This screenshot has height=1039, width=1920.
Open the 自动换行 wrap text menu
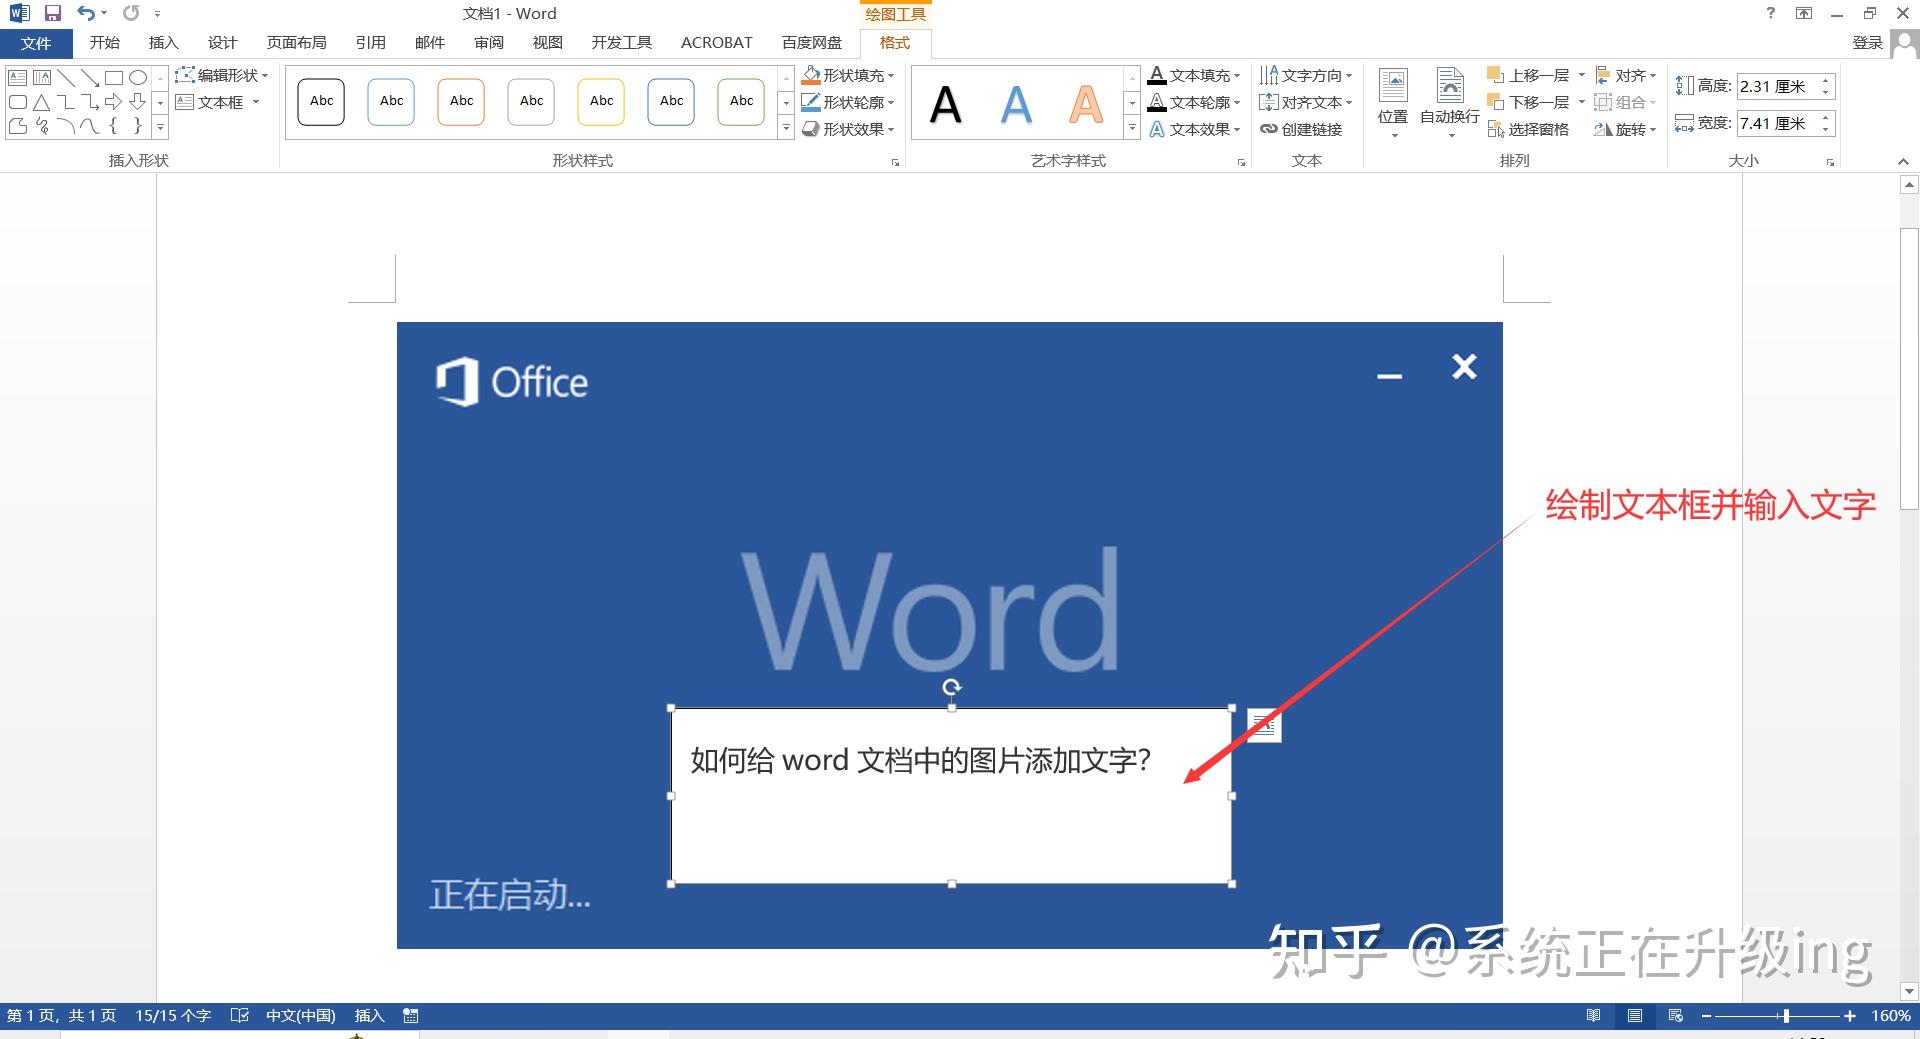click(1450, 103)
